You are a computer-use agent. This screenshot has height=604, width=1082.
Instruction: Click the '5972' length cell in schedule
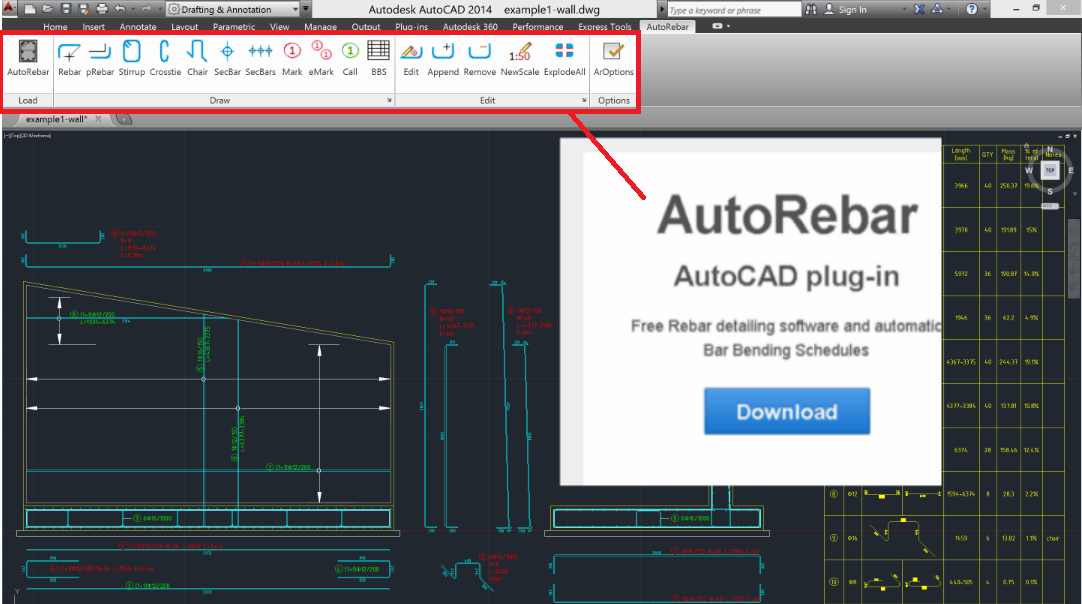tap(961, 274)
